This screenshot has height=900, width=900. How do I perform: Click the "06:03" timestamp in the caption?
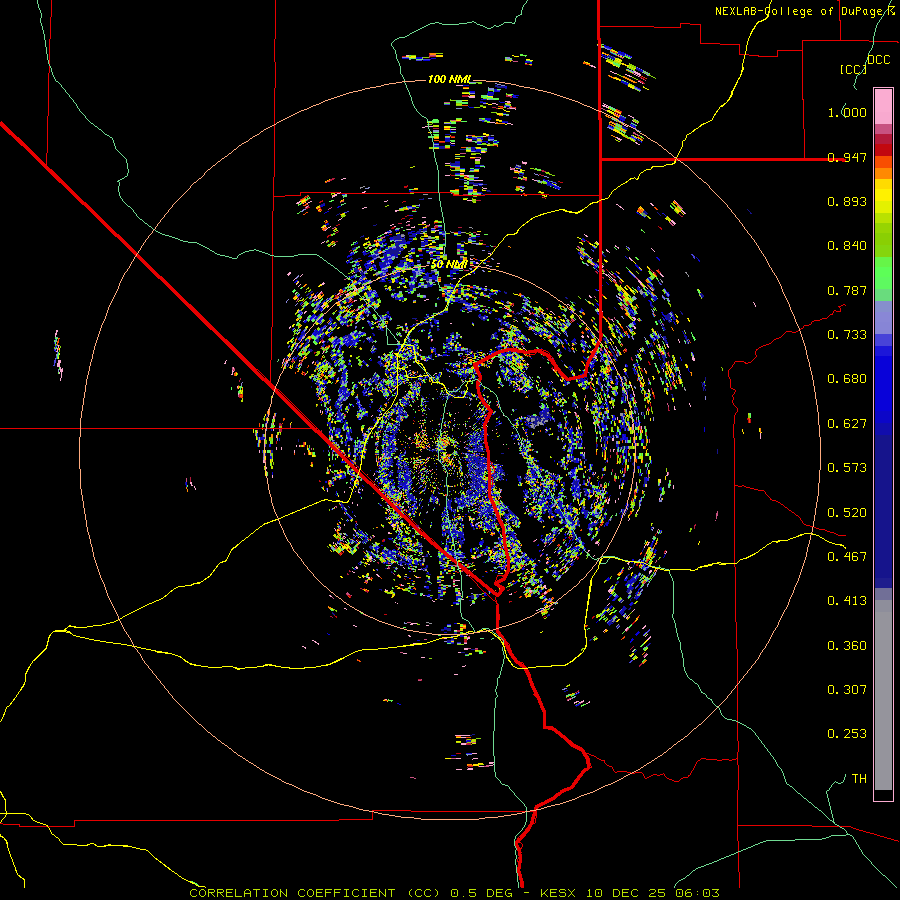tap(698, 893)
